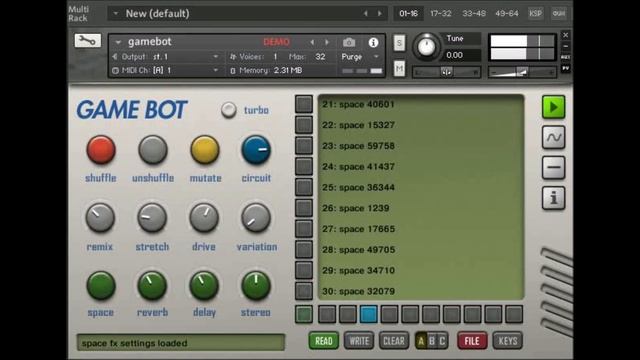
Task: Switch to the 33-48 rack page
Action: [x=474, y=13]
